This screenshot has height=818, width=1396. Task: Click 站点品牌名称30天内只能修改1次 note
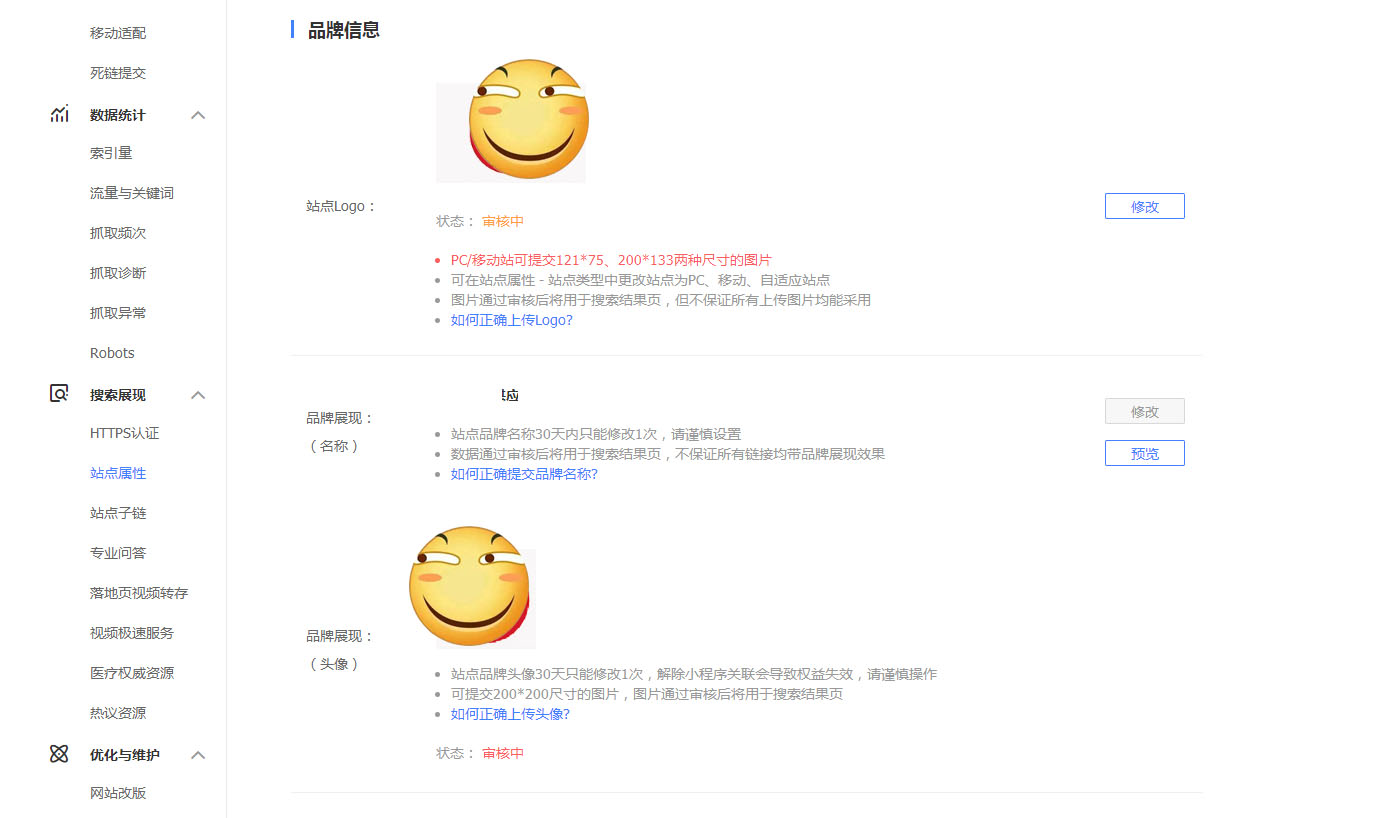(596, 434)
